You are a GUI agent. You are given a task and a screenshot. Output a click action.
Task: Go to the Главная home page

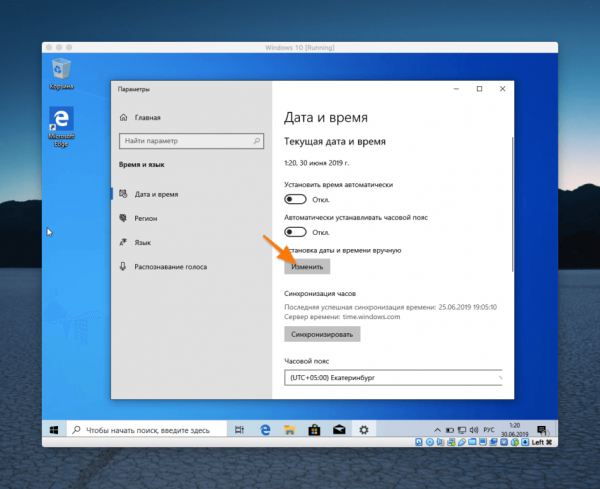140,117
